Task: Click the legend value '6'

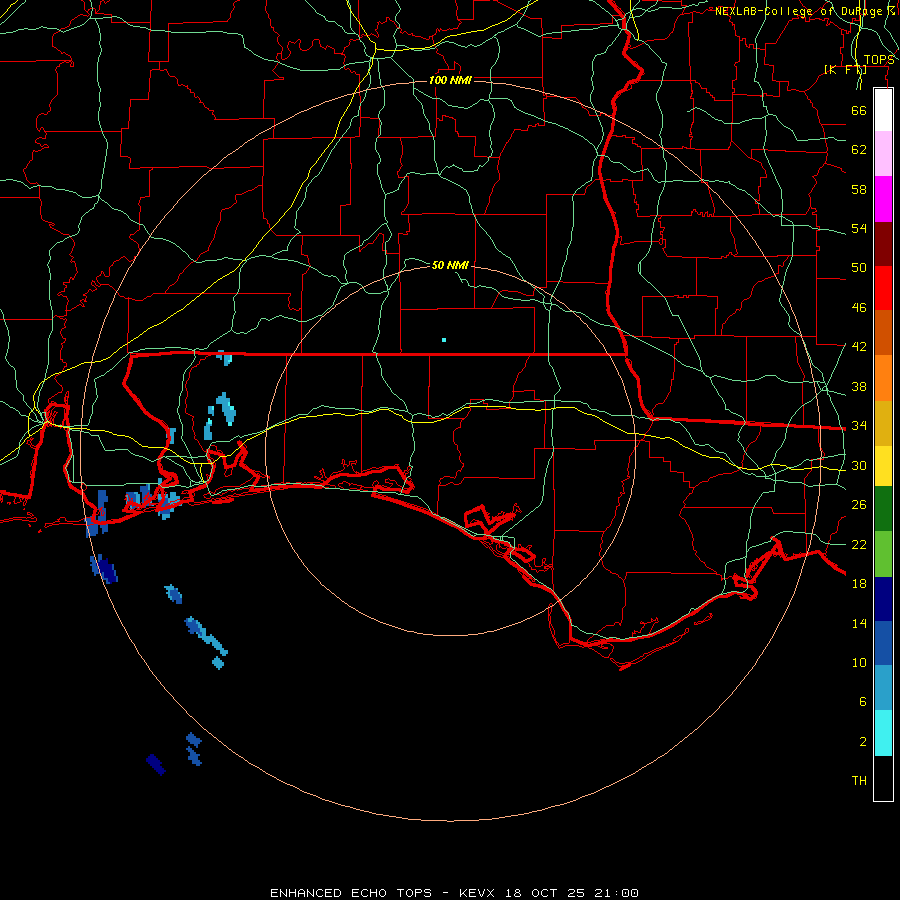Action: (x=863, y=702)
